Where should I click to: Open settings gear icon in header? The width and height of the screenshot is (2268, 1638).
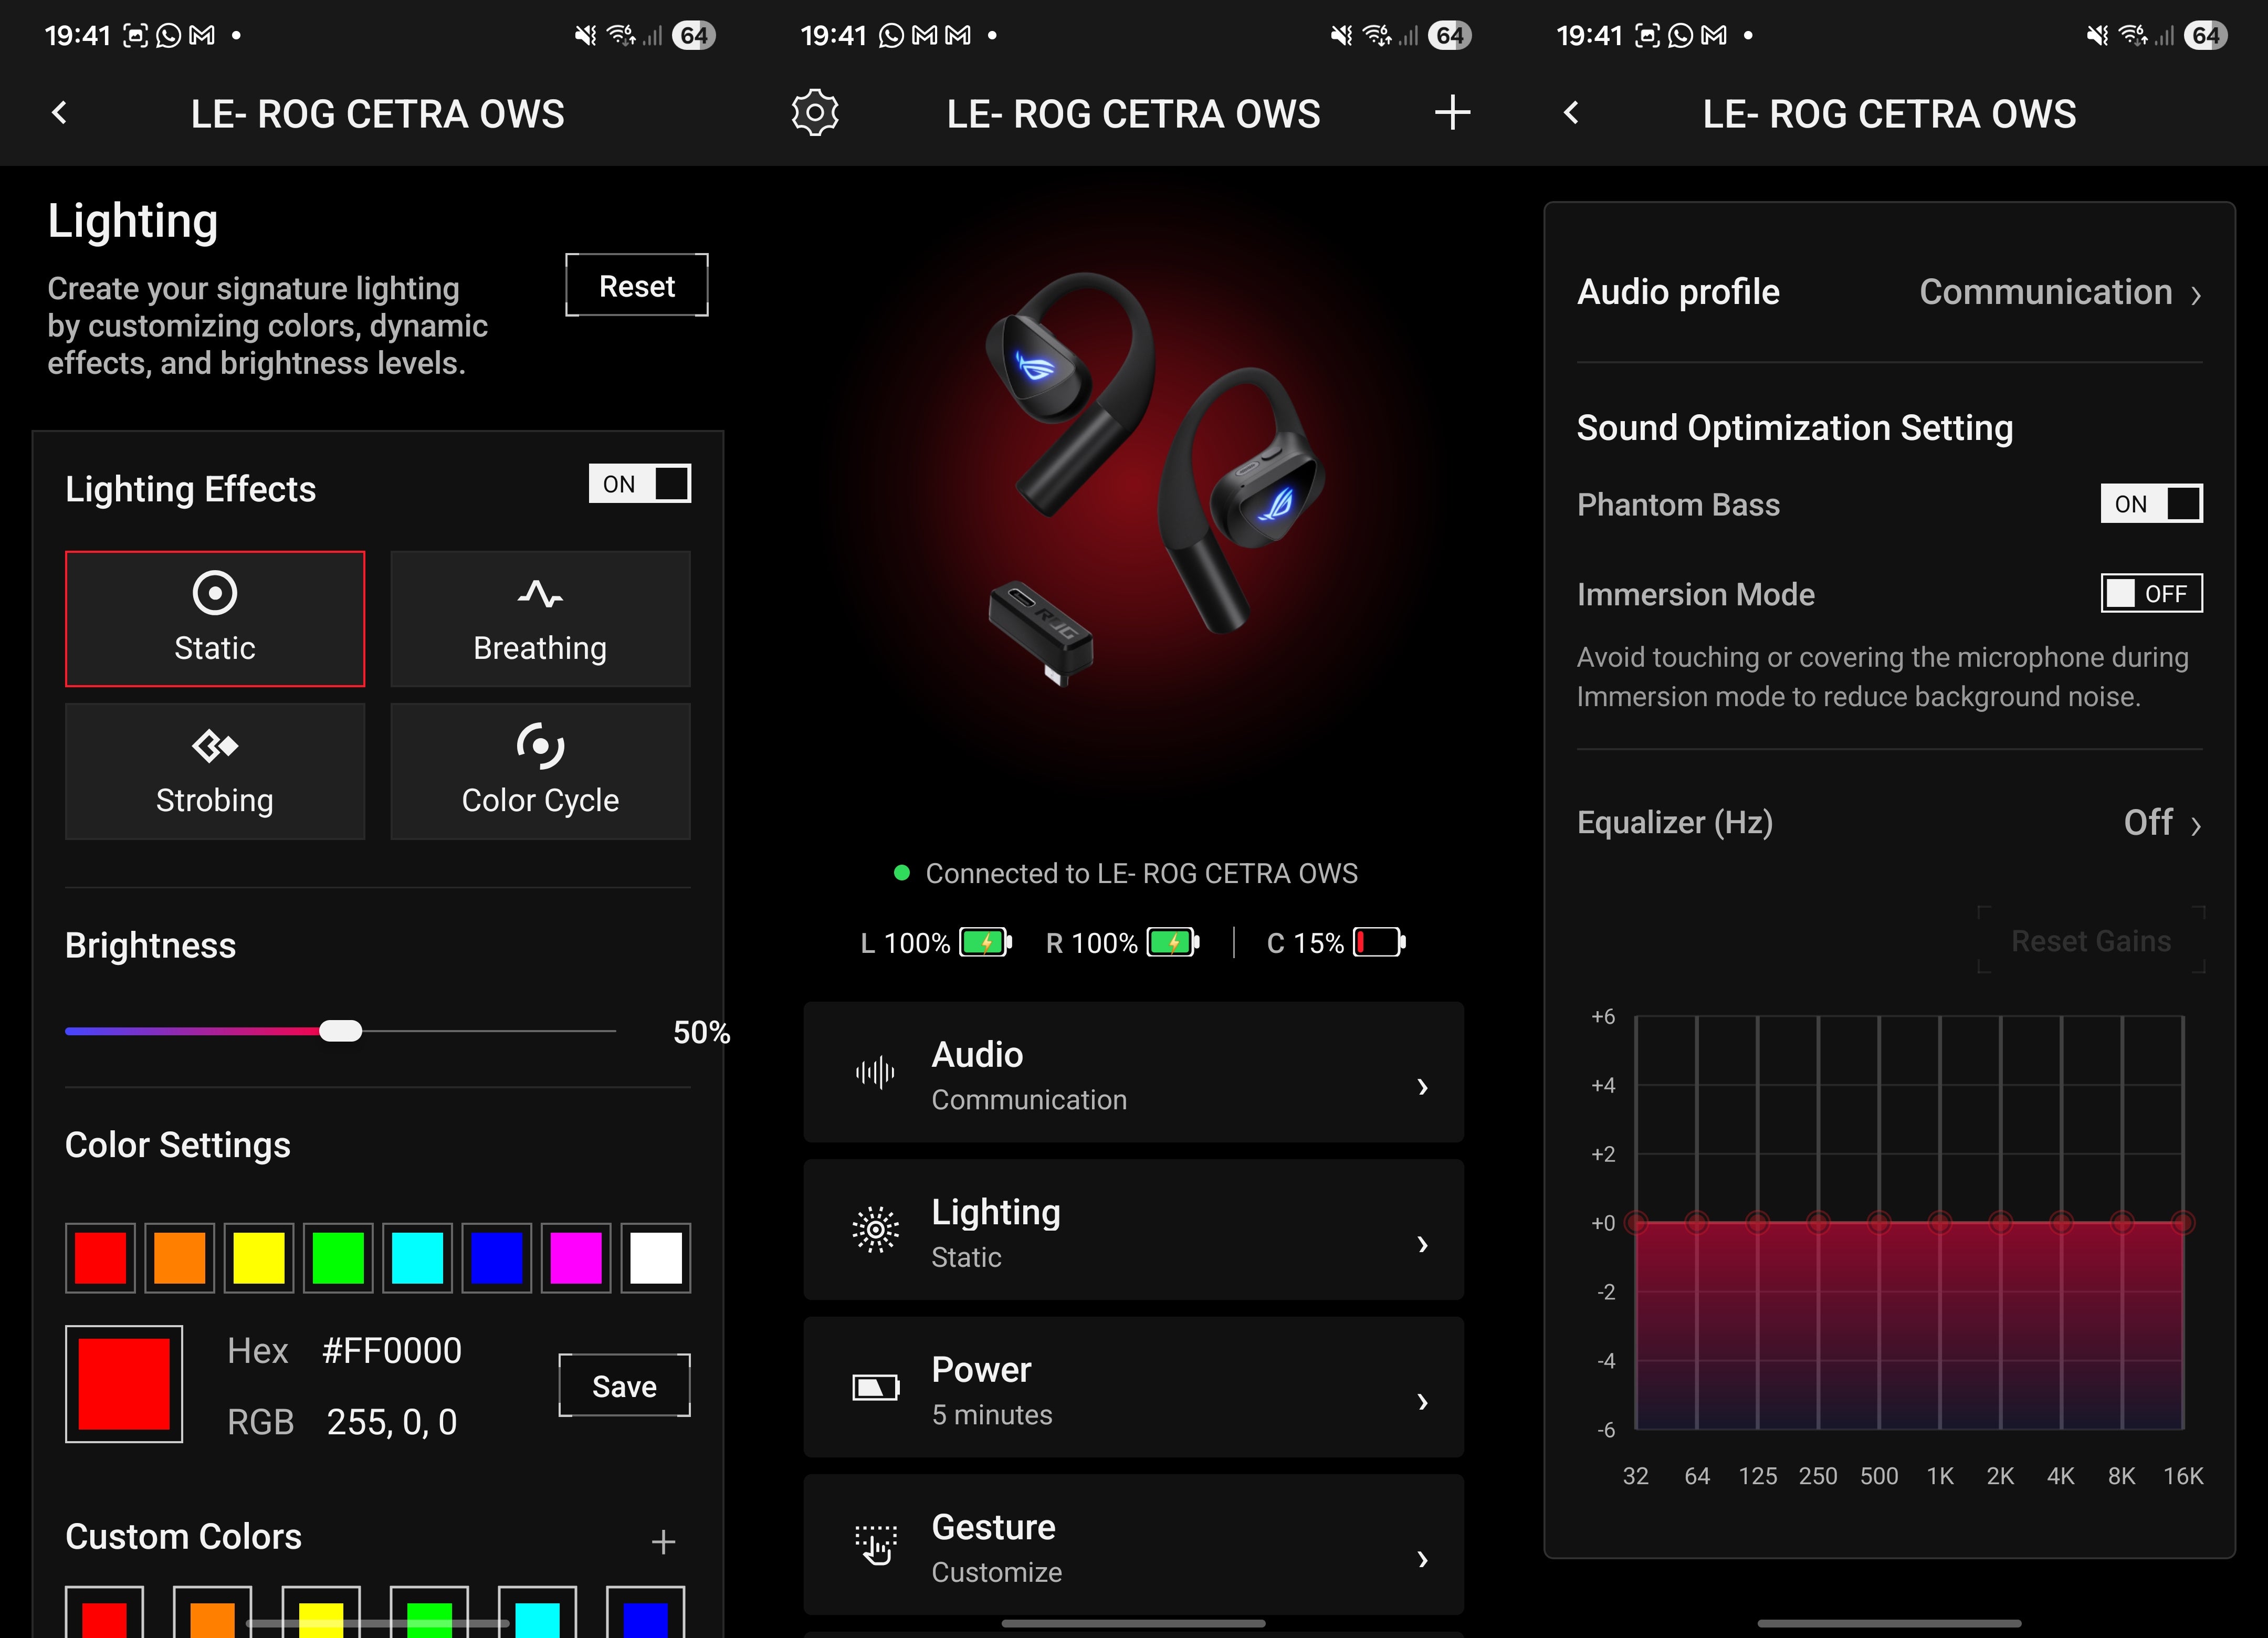(x=815, y=113)
